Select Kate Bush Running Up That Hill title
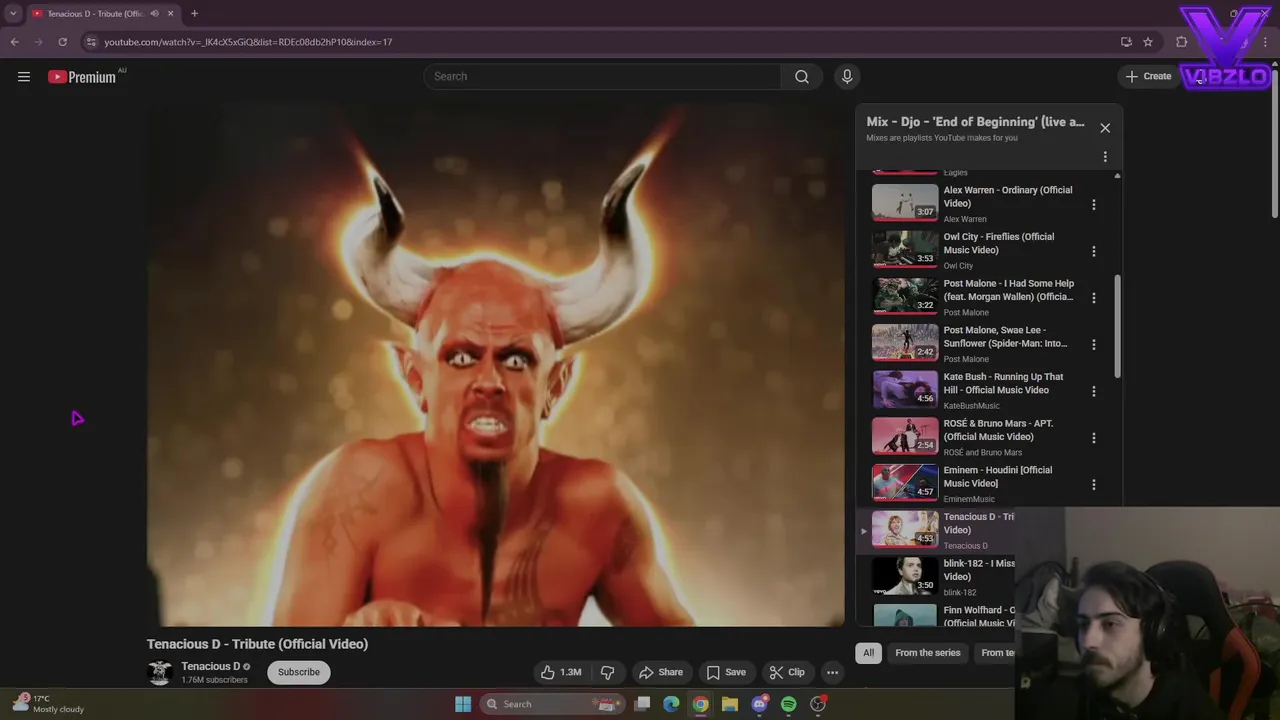 (x=1003, y=383)
